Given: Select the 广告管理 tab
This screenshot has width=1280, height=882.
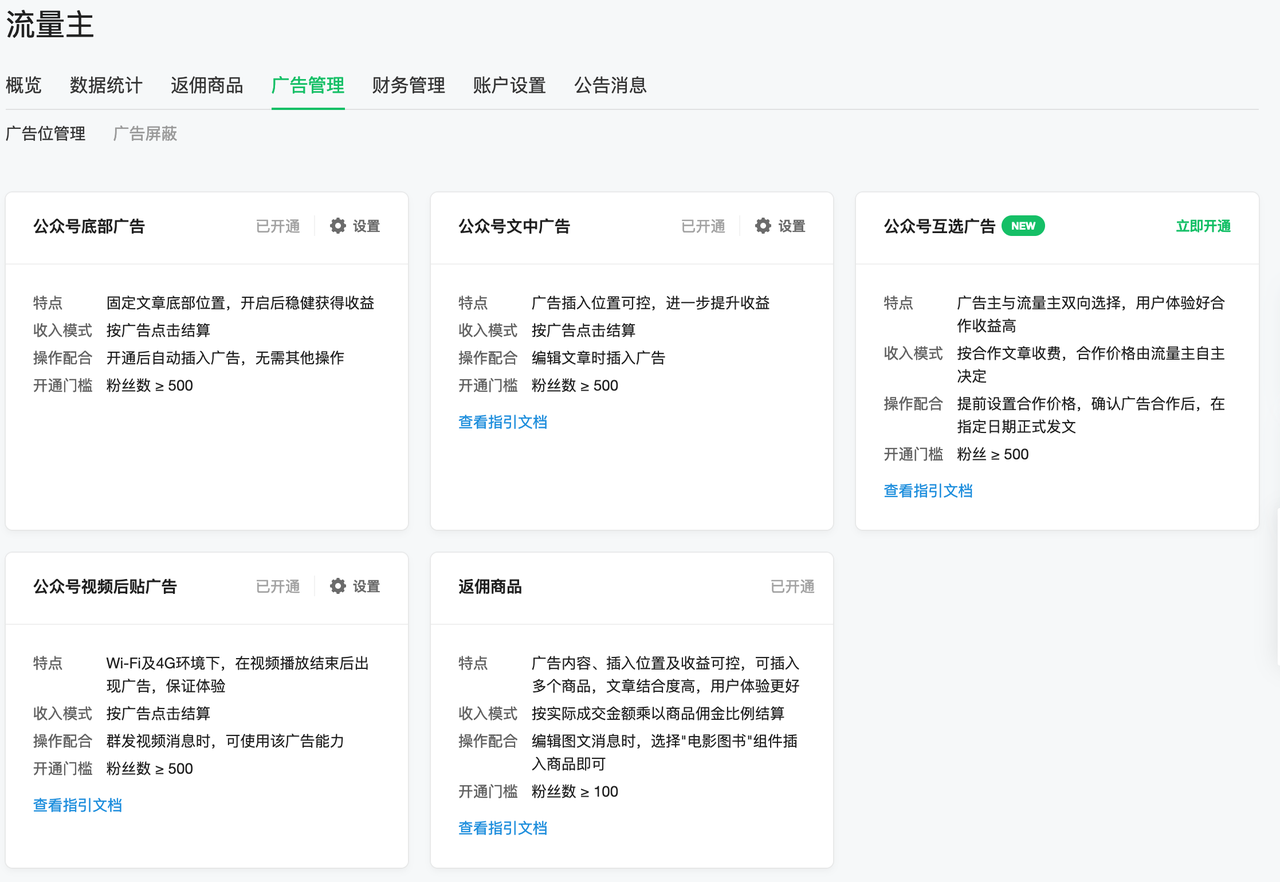Looking at the screenshot, I should 308,85.
